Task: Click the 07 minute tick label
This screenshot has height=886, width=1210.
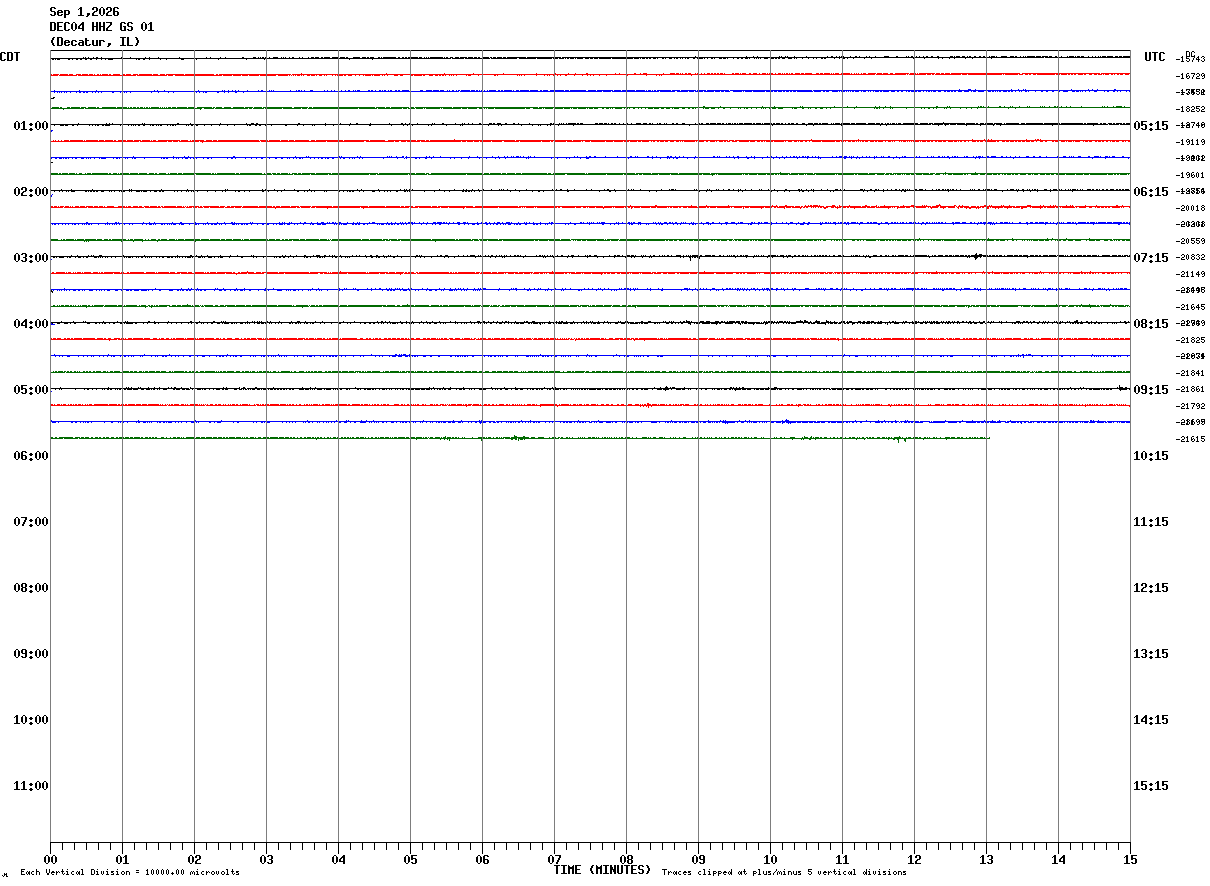Action: click(x=554, y=860)
